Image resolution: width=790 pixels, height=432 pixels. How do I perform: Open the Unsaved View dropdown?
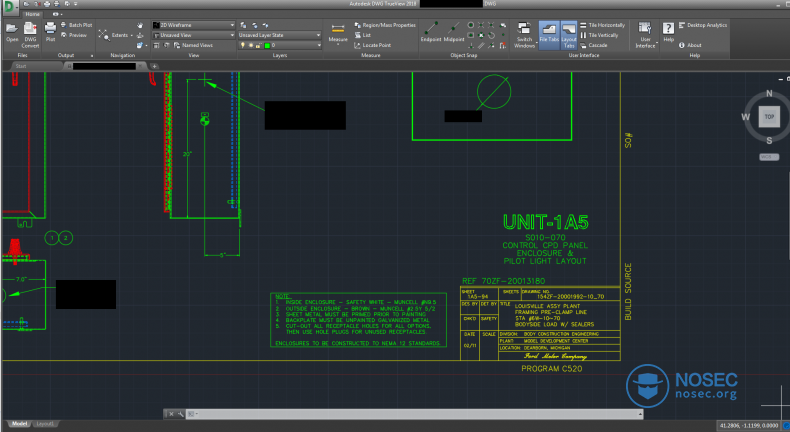pyautogui.click(x=193, y=35)
